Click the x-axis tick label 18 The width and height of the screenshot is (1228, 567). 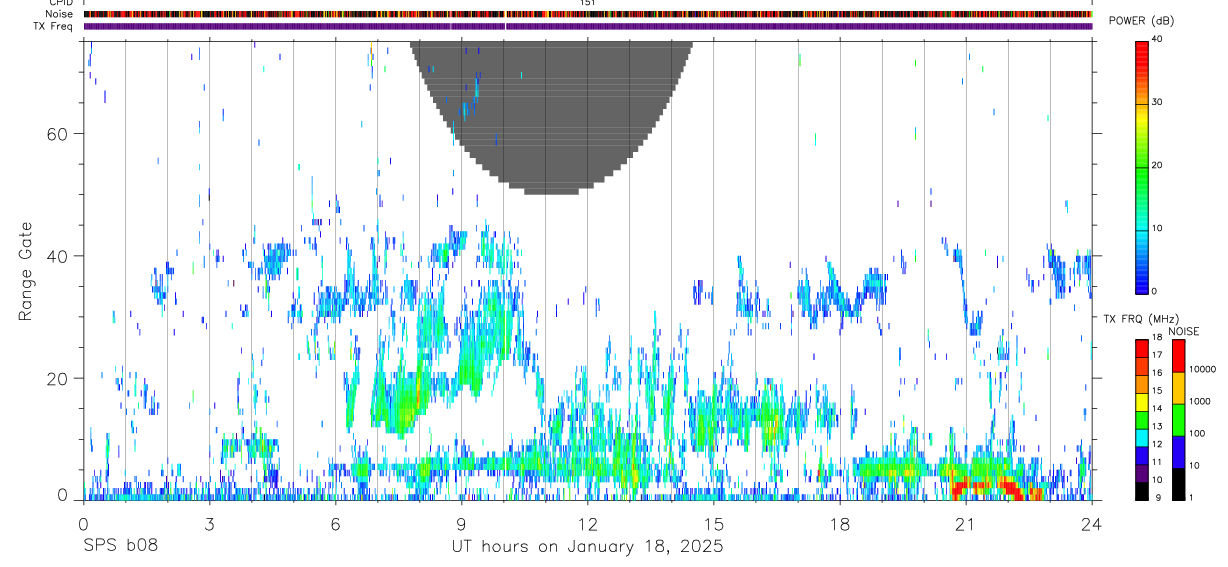(x=839, y=523)
